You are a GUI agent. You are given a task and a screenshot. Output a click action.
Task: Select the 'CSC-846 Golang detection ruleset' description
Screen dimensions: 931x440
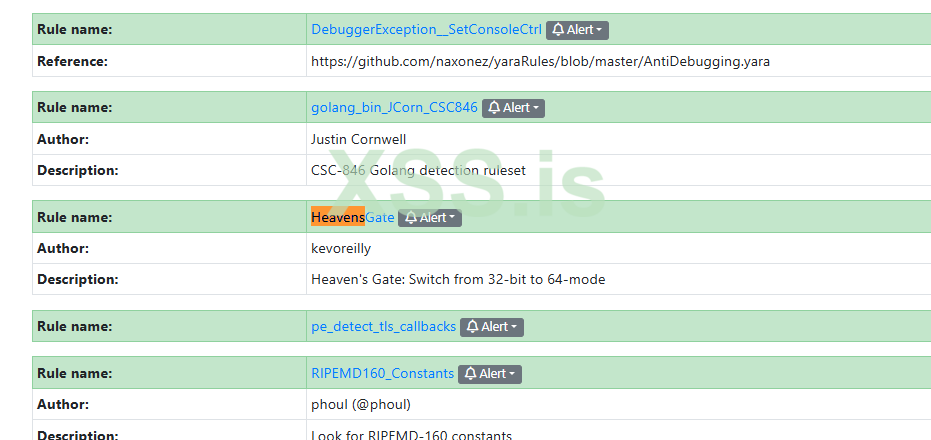[419, 170]
